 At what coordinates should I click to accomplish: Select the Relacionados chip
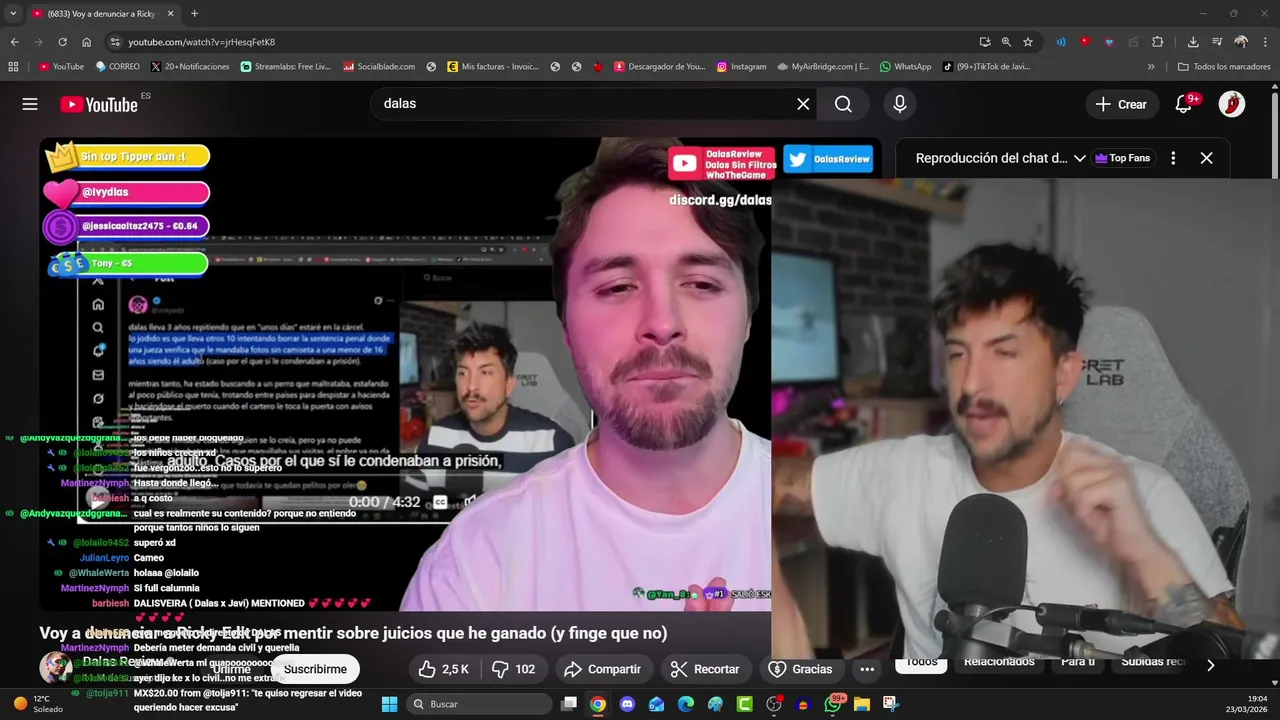pyautogui.click(x=999, y=662)
